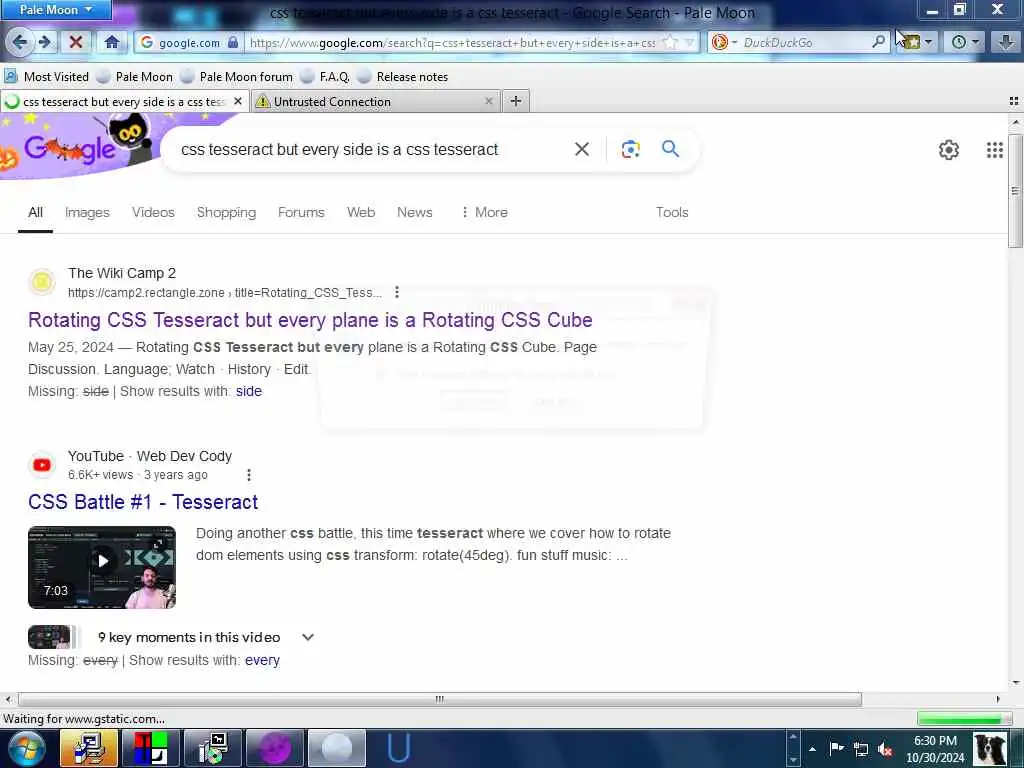Open the blue U taskbar icon
1024x768 pixels.
point(398,748)
